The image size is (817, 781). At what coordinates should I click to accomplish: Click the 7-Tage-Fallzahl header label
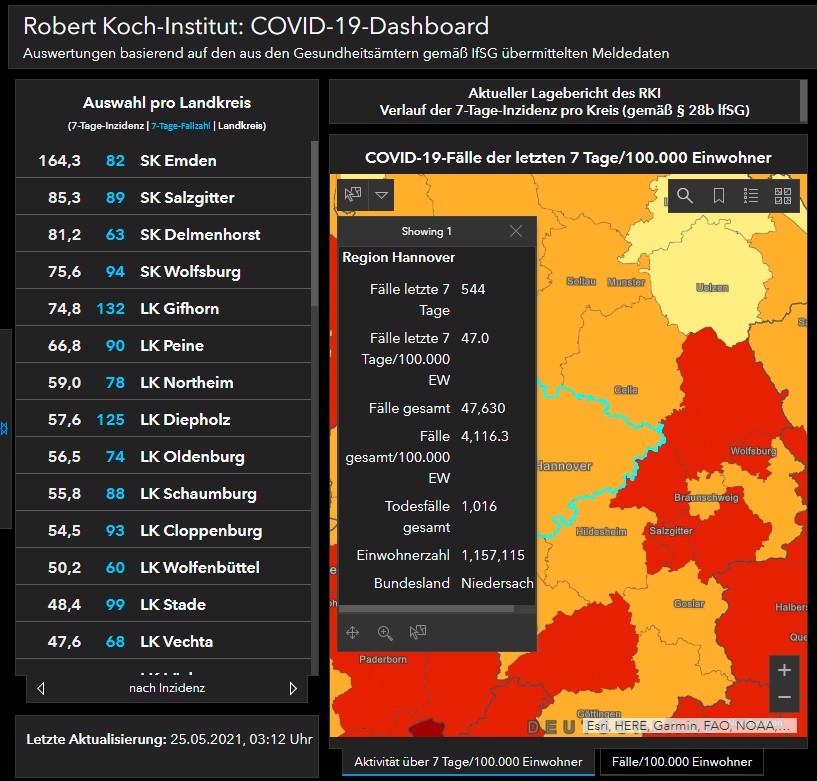click(181, 126)
